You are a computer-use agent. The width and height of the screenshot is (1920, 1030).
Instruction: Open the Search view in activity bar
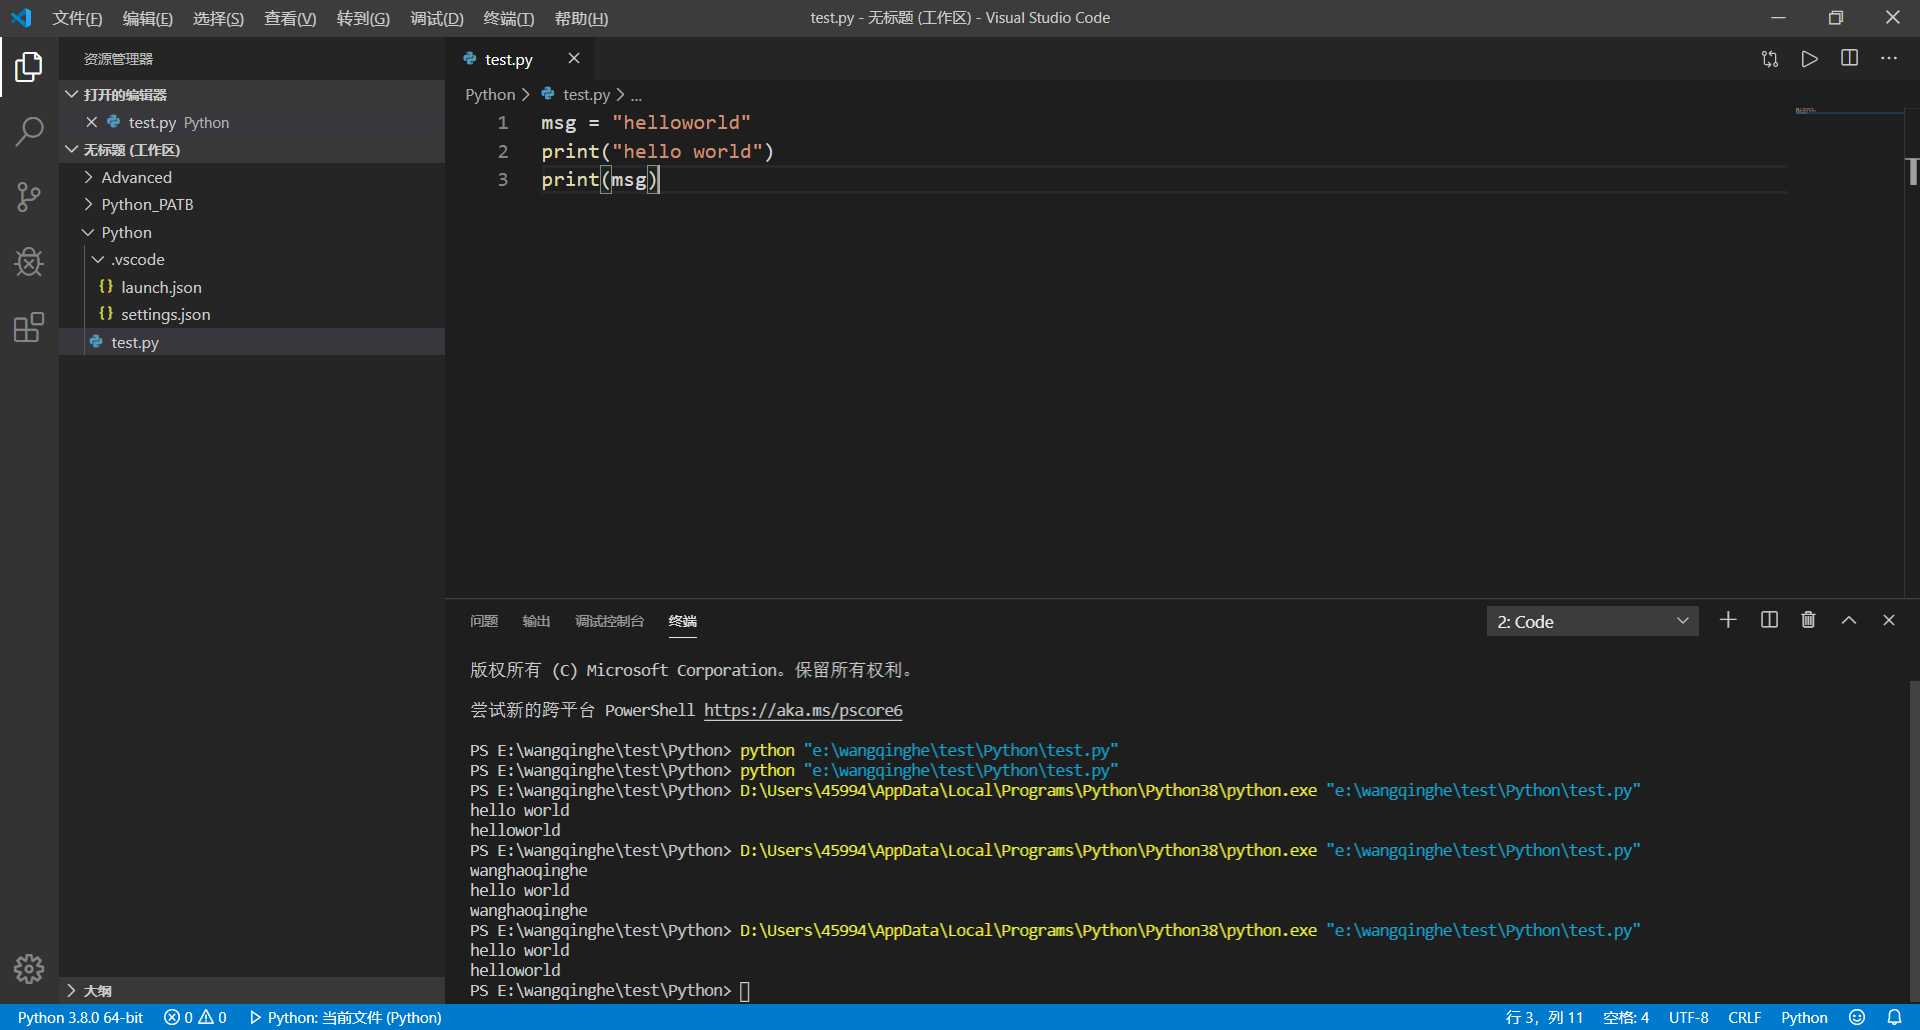(x=29, y=131)
